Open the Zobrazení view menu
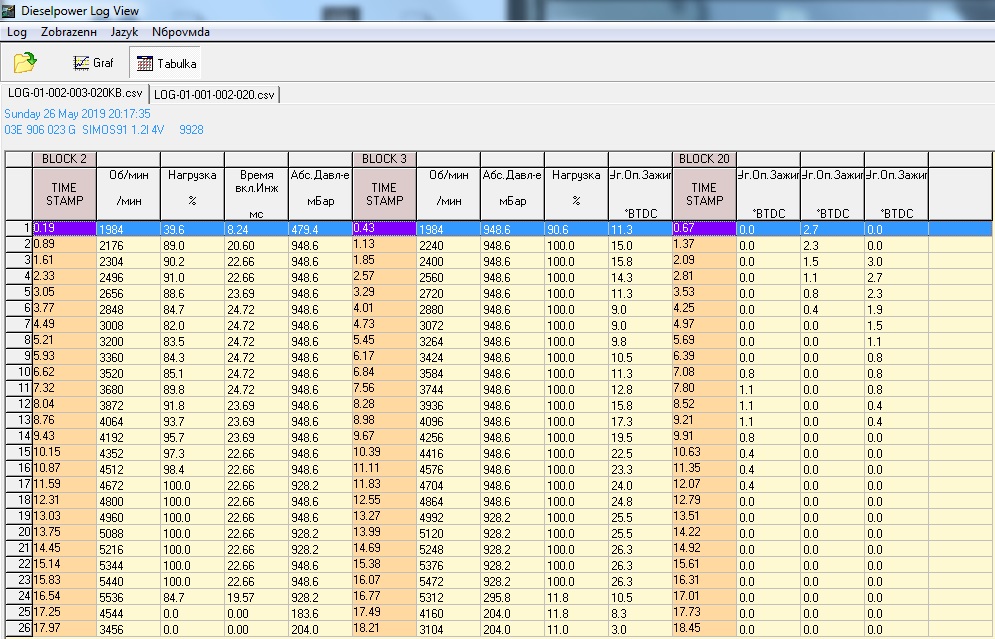The image size is (995, 639). click(69, 32)
